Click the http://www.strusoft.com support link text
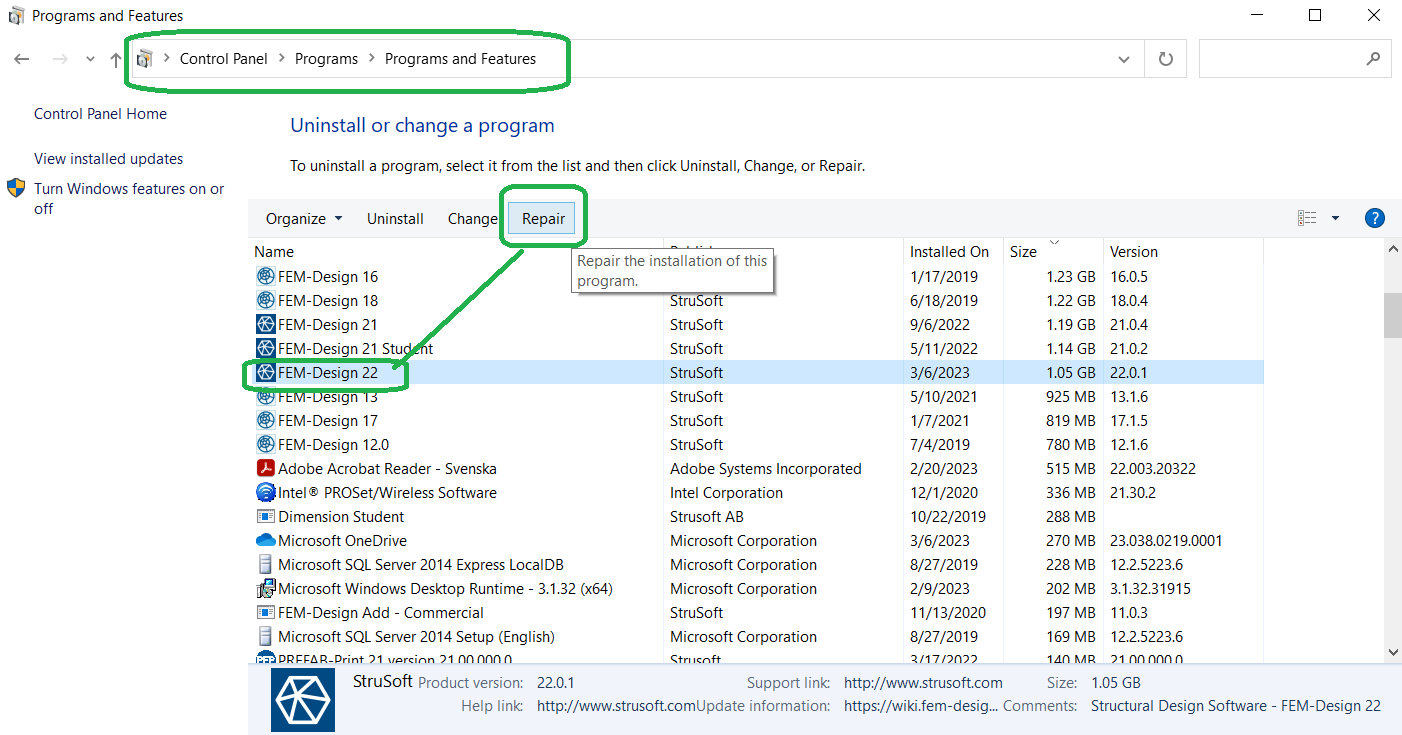The width and height of the screenshot is (1402, 735). click(923, 683)
